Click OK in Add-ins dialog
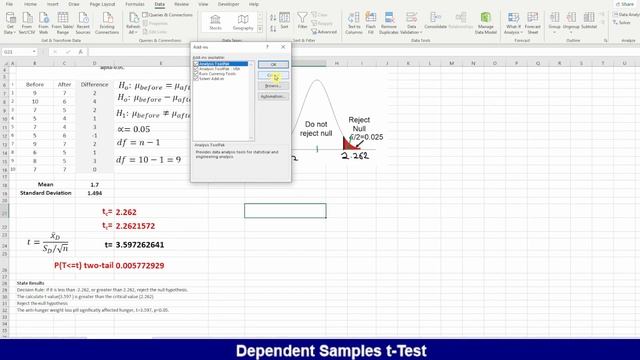Image resolution: width=640 pixels, height=360 pixels. pyautogui.click(x=273, y=64)
